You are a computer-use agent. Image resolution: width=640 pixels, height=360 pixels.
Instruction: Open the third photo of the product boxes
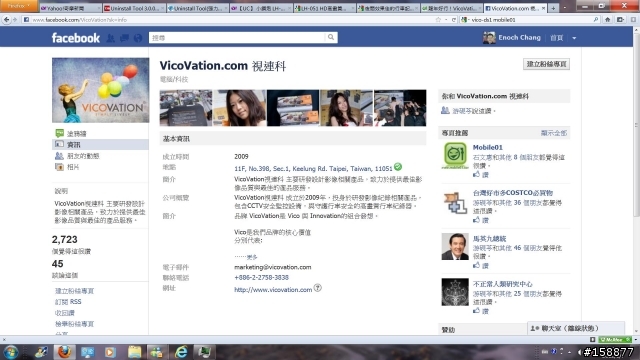tap(293, 108)
